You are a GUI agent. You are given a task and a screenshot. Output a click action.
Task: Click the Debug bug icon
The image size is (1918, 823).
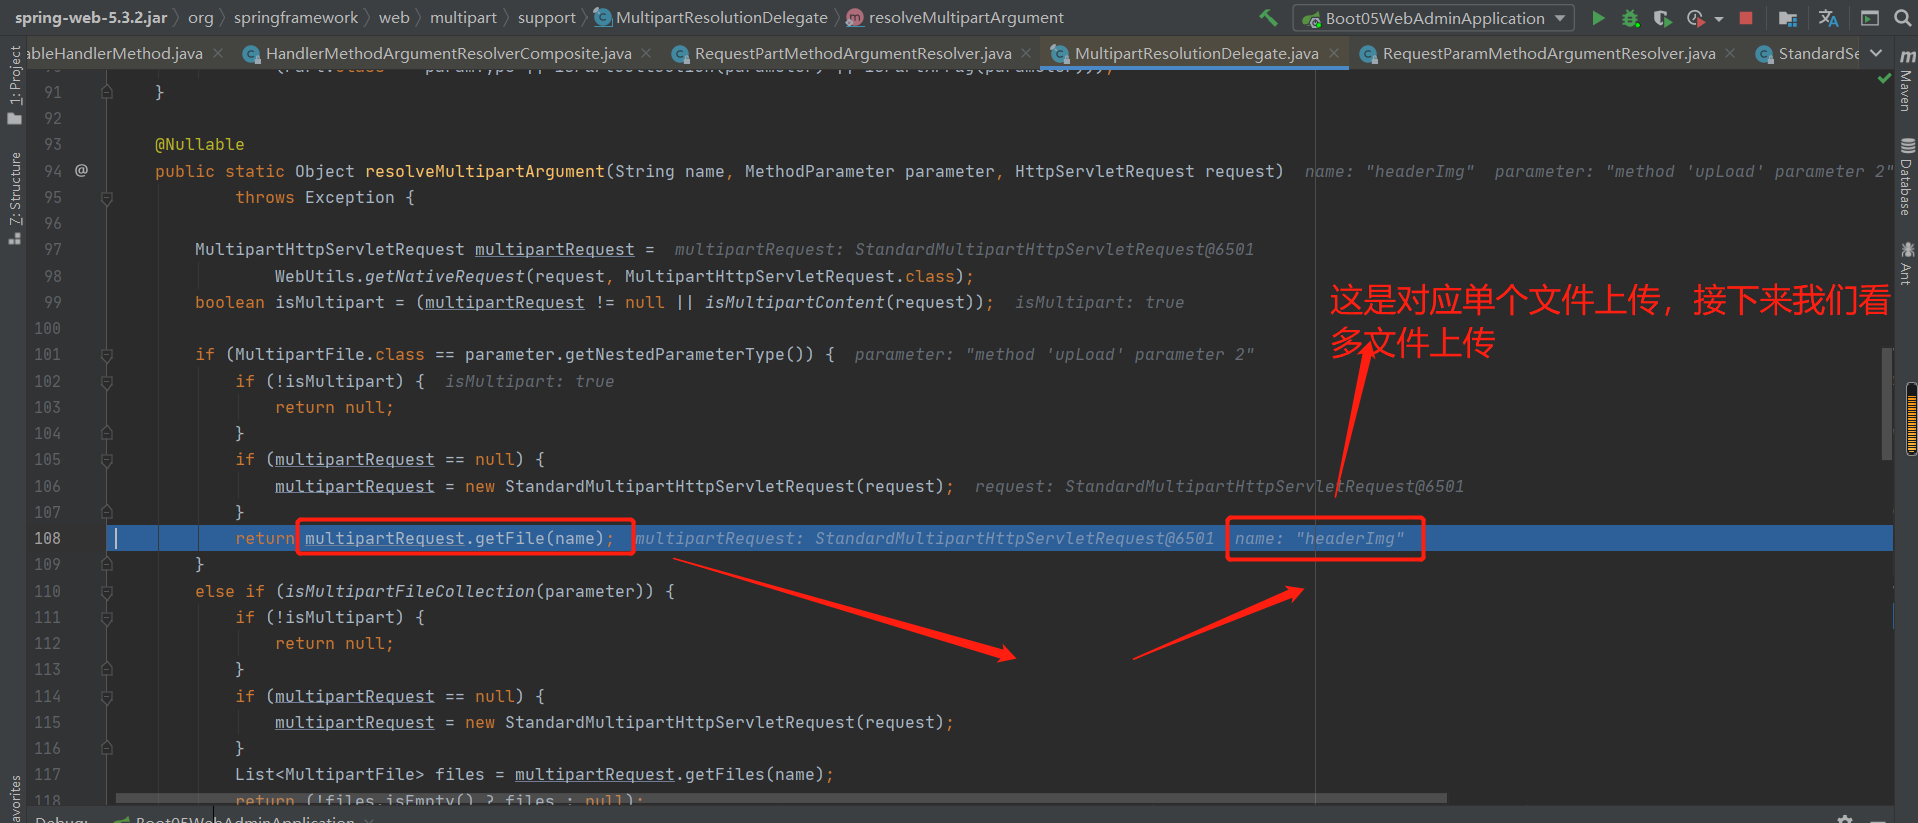coord(1630,18)
